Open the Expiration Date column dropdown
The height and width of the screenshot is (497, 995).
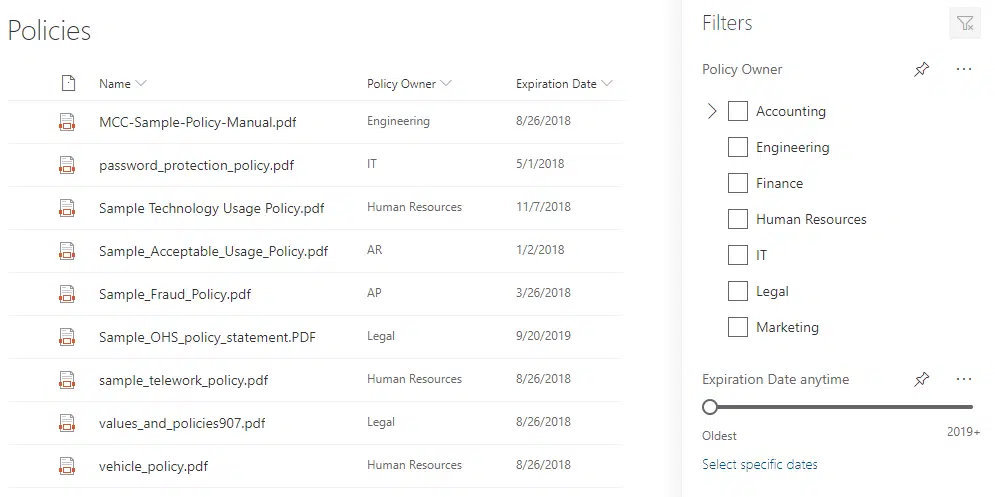(x=564, y=84)
